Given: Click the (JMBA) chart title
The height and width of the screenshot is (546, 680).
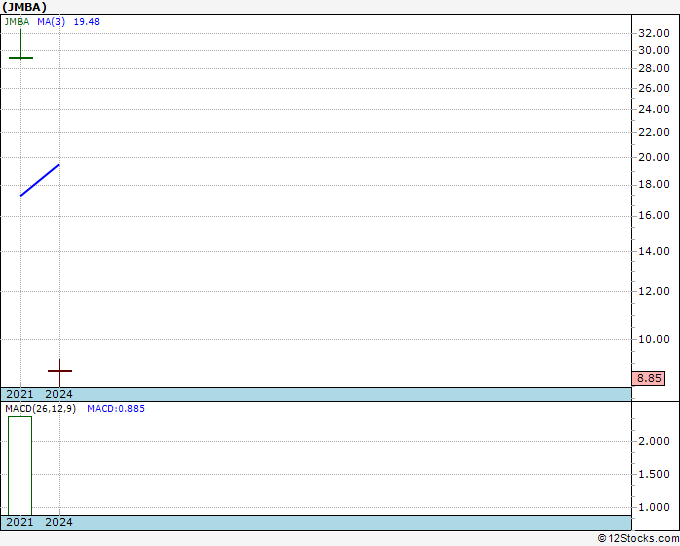Looking at the screenshot, I should click(x=24, y=7).
